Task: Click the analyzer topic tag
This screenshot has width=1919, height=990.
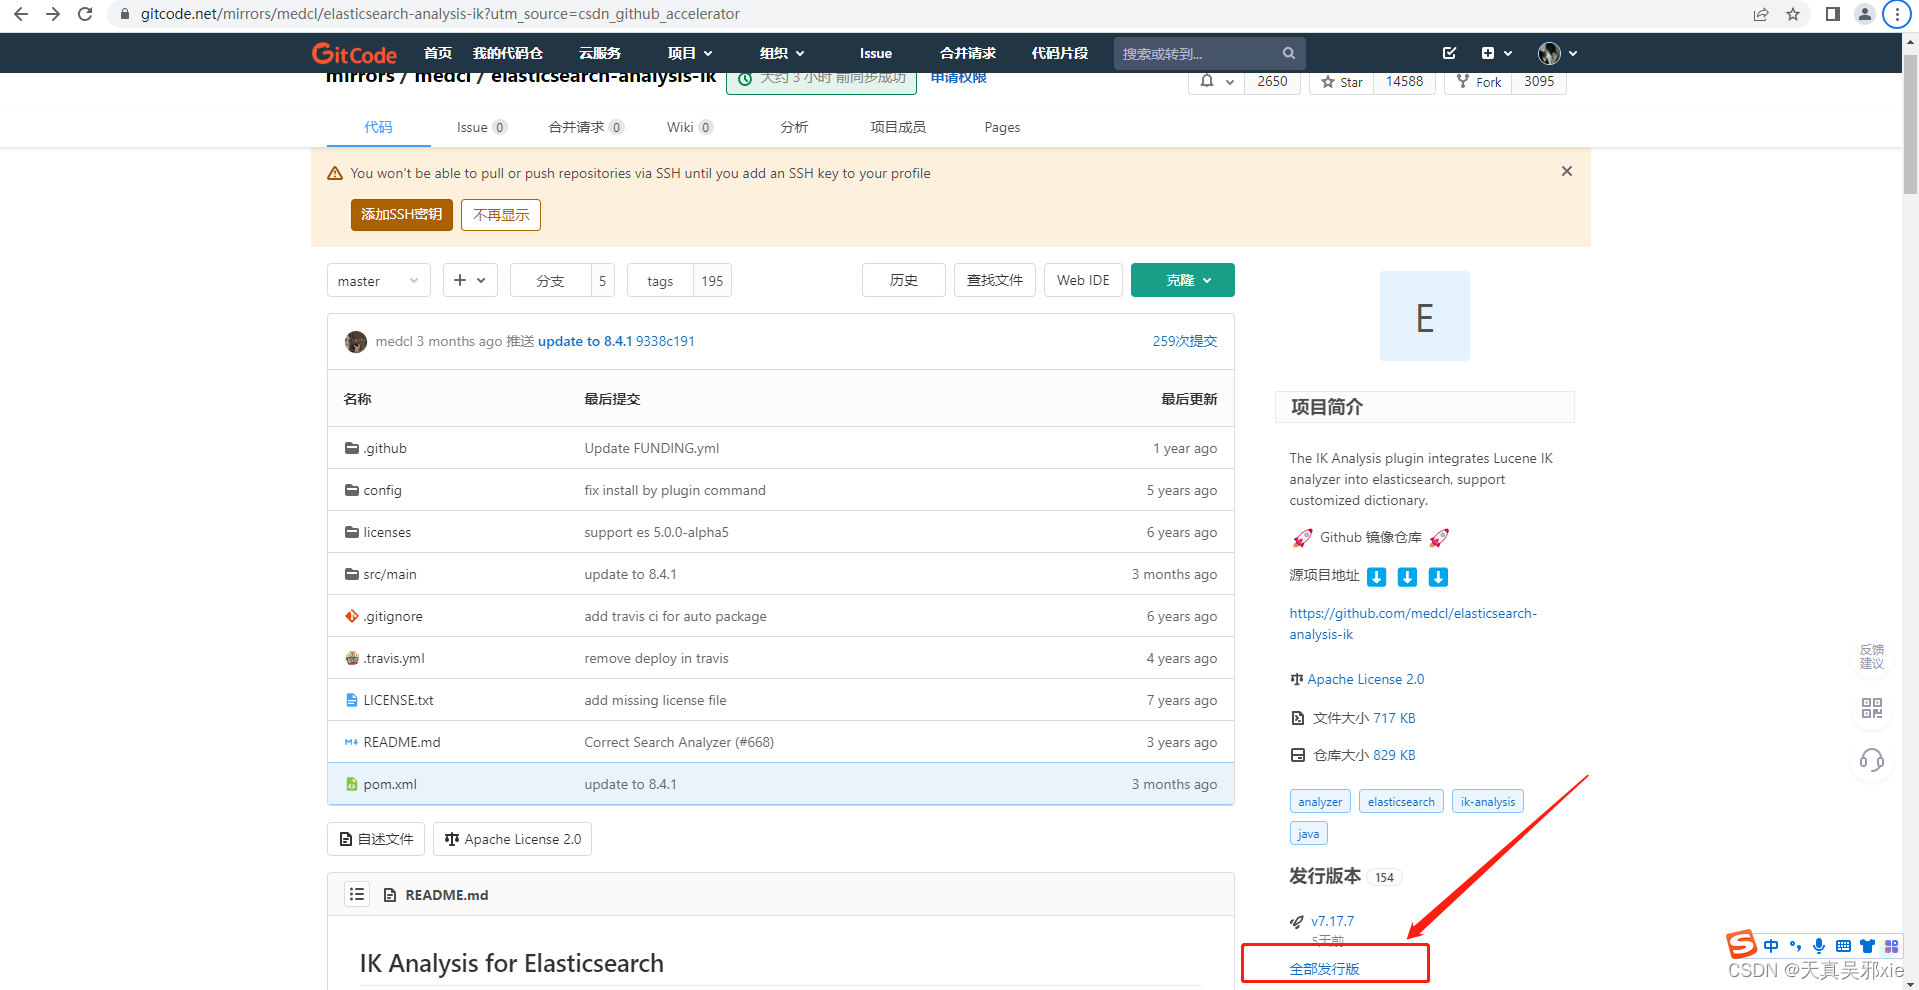Action: (1320, 801)
